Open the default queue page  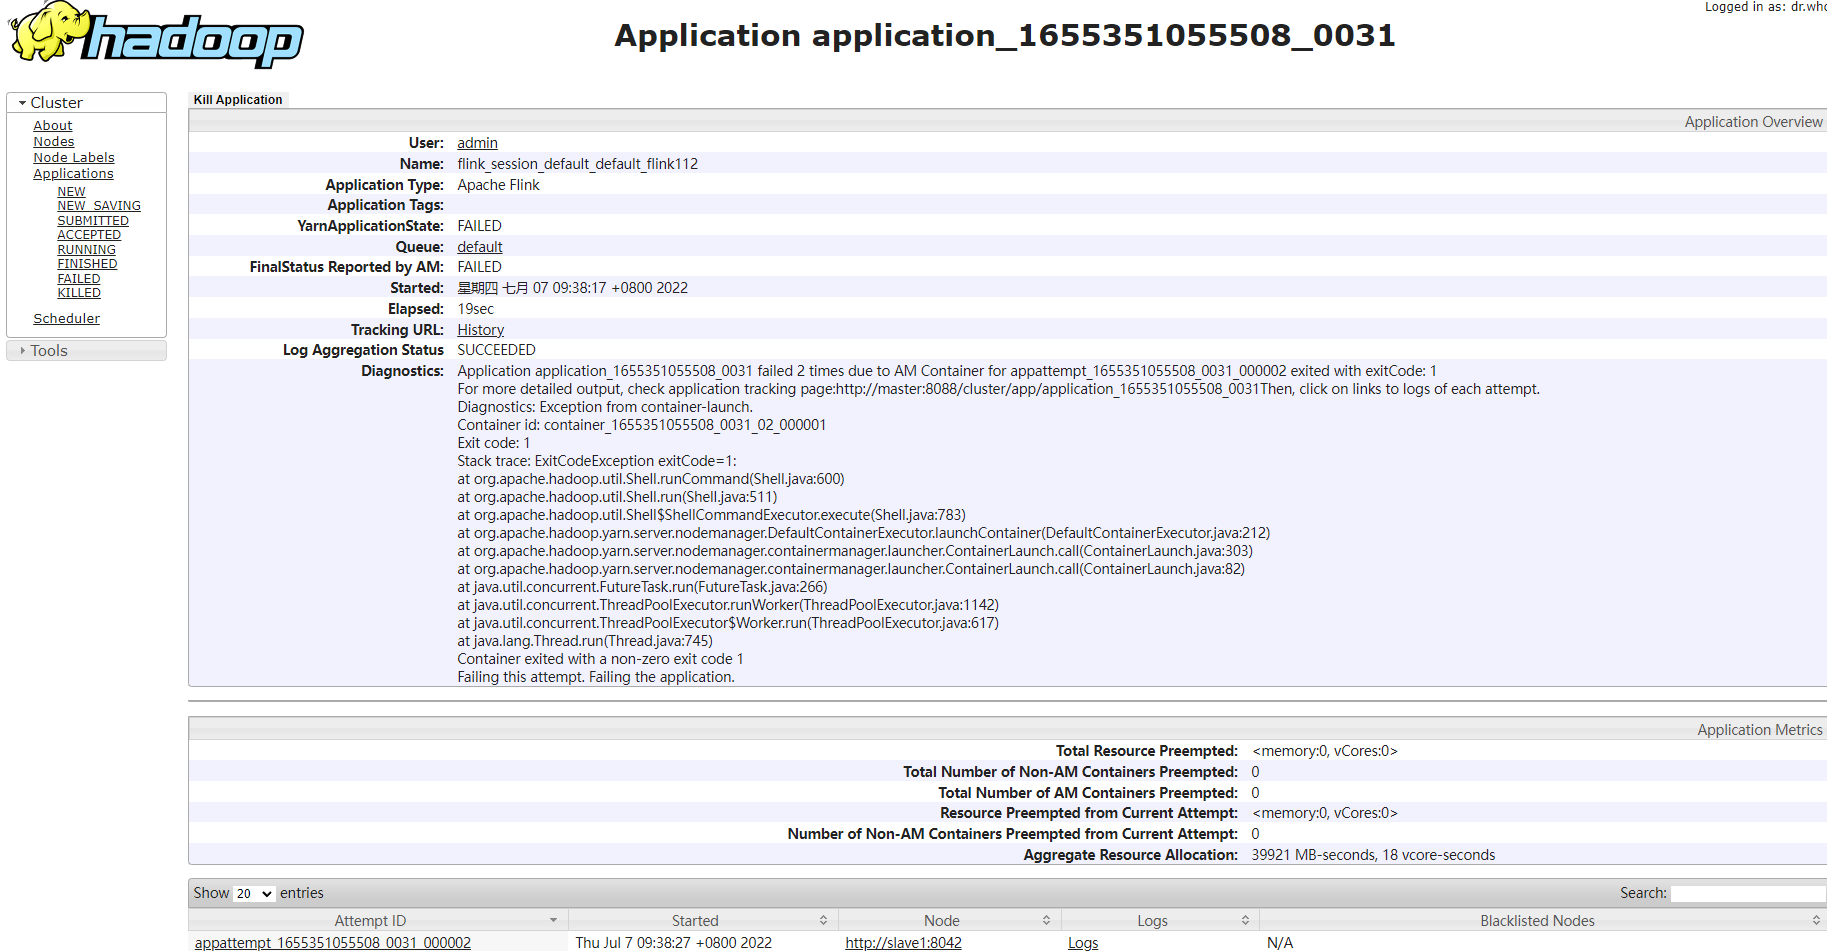tap(479, 246)
